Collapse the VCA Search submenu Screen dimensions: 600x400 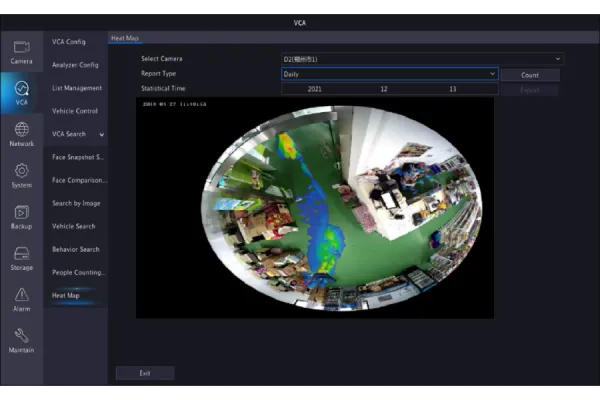[x=101, y=134]
